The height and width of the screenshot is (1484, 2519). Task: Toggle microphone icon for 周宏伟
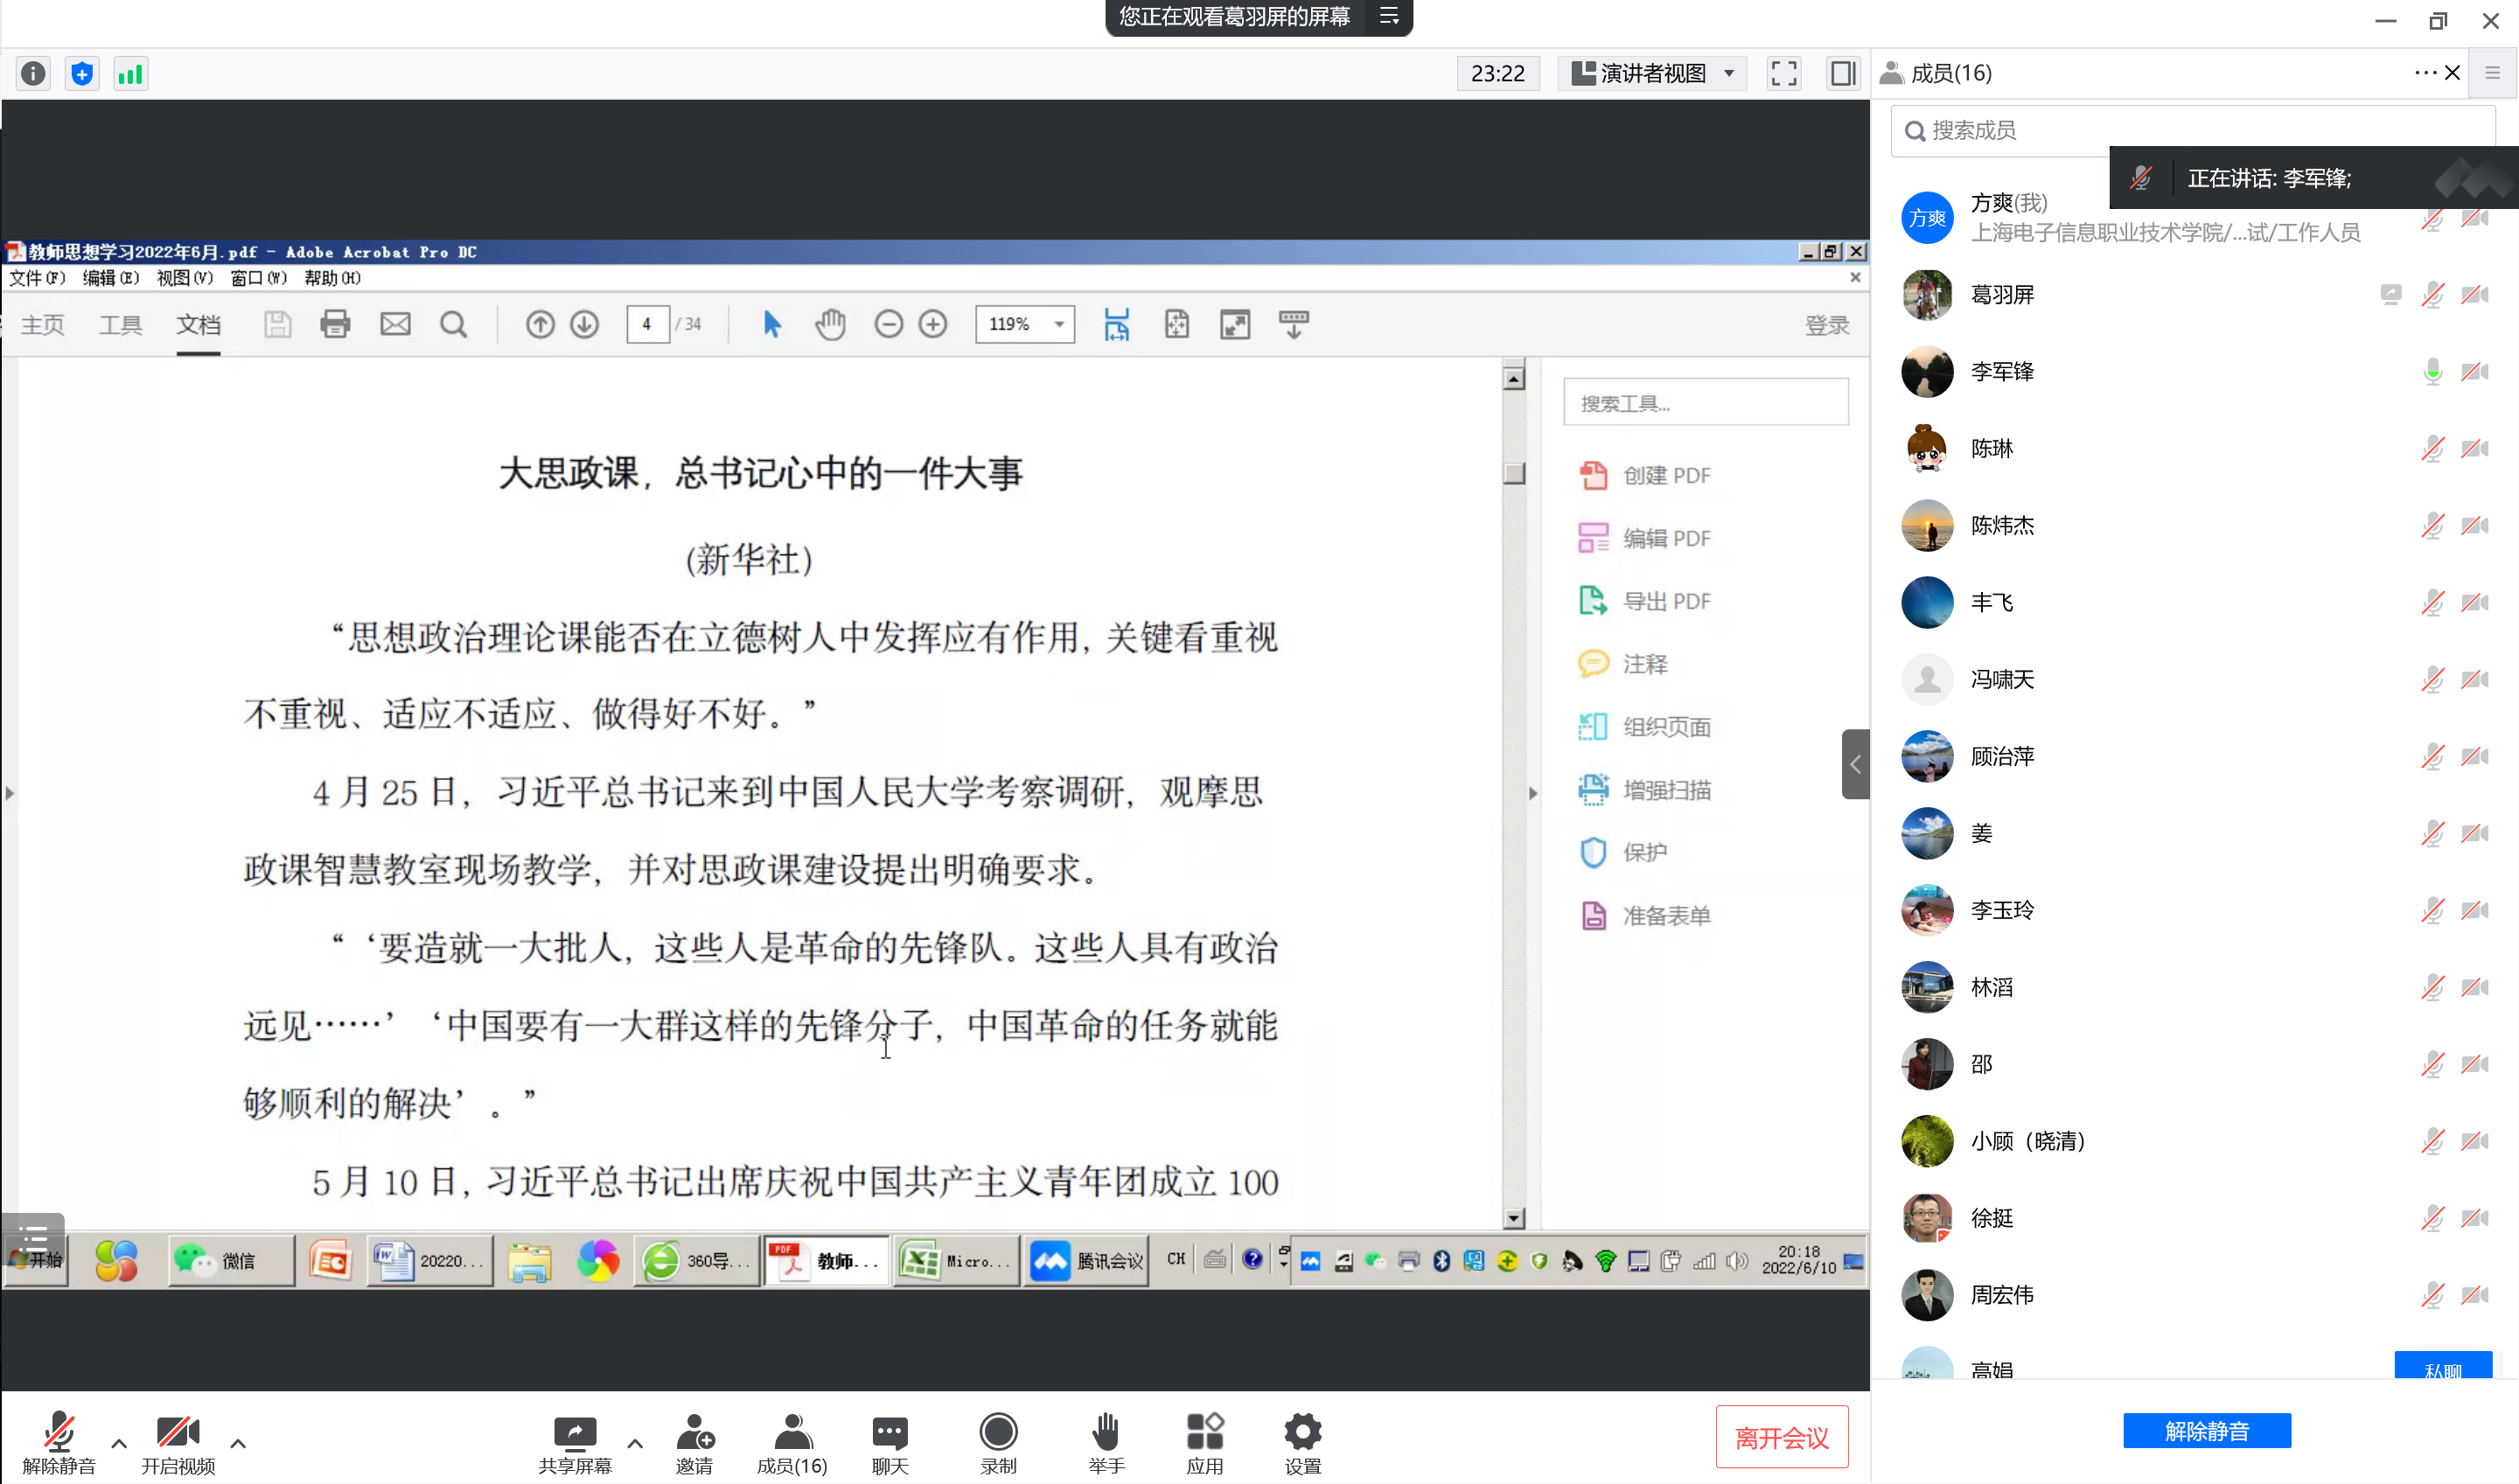pyautogui.click(x=2432, y=1295)
